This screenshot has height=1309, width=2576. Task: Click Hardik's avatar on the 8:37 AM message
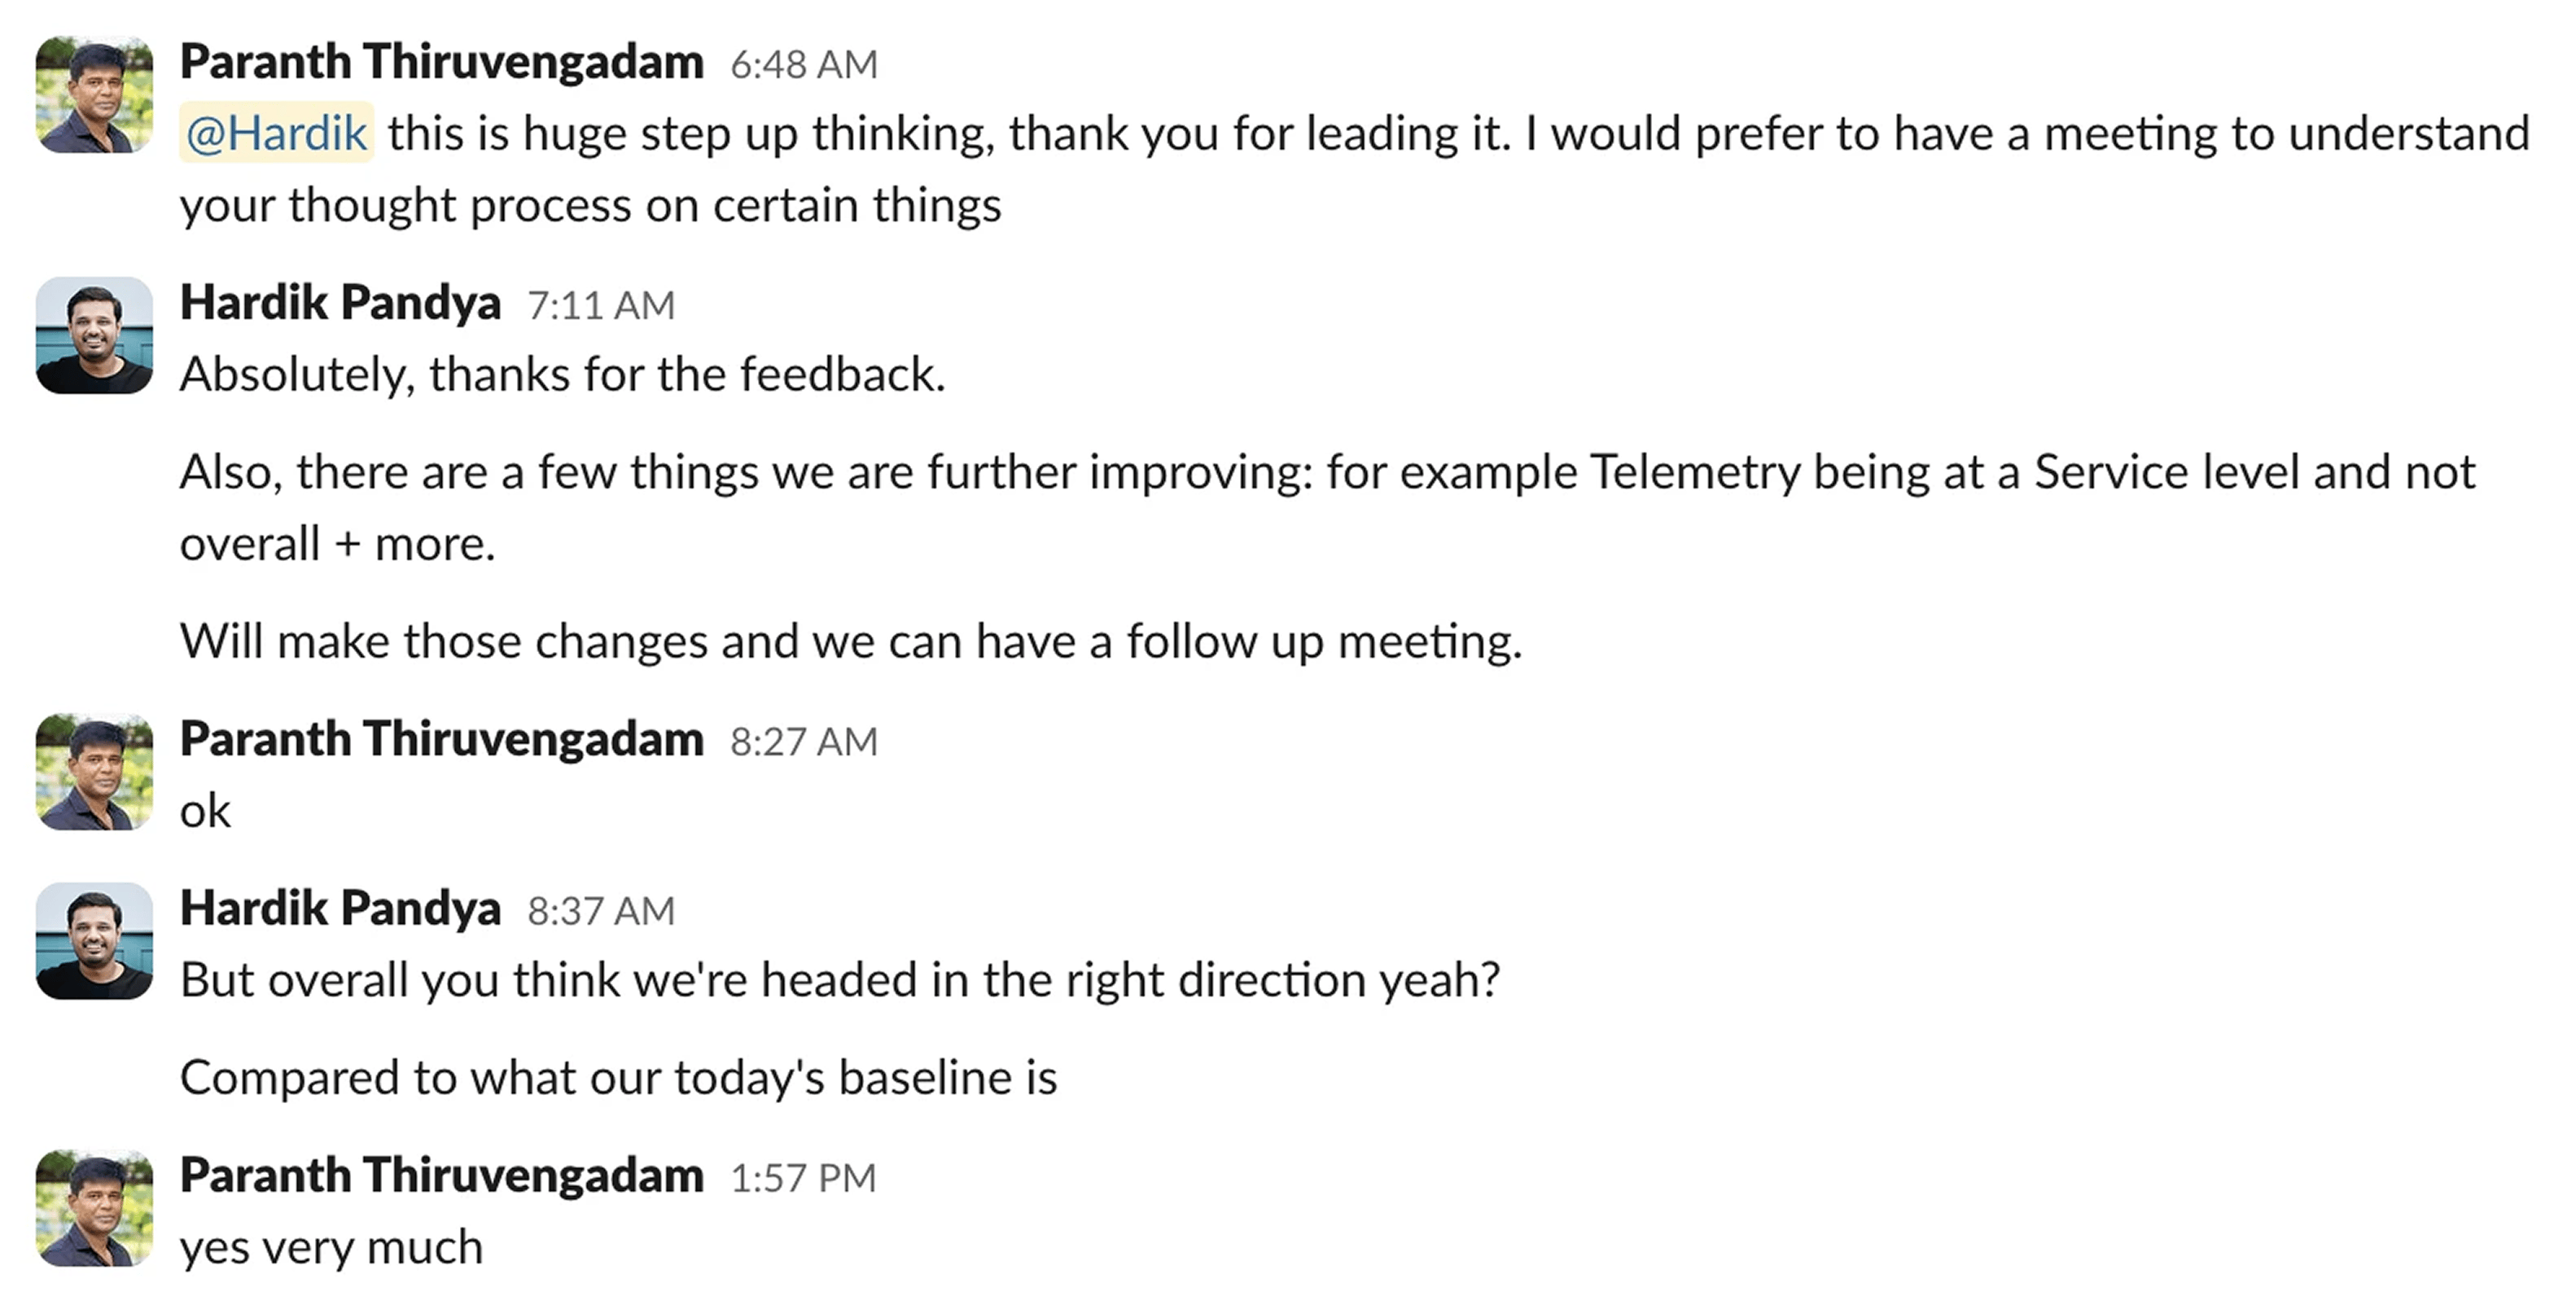[x=94, y=940]
